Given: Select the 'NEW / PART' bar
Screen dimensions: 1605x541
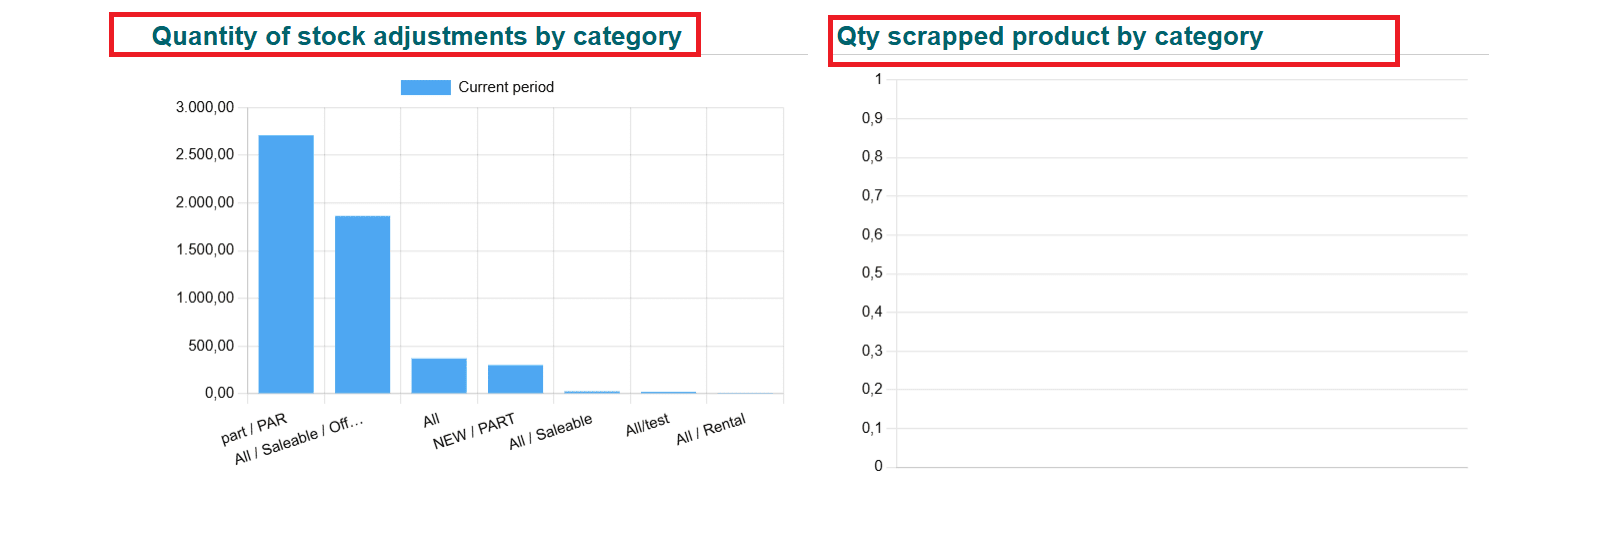Looking at the screenshot, I should click(x=515, y=379).
